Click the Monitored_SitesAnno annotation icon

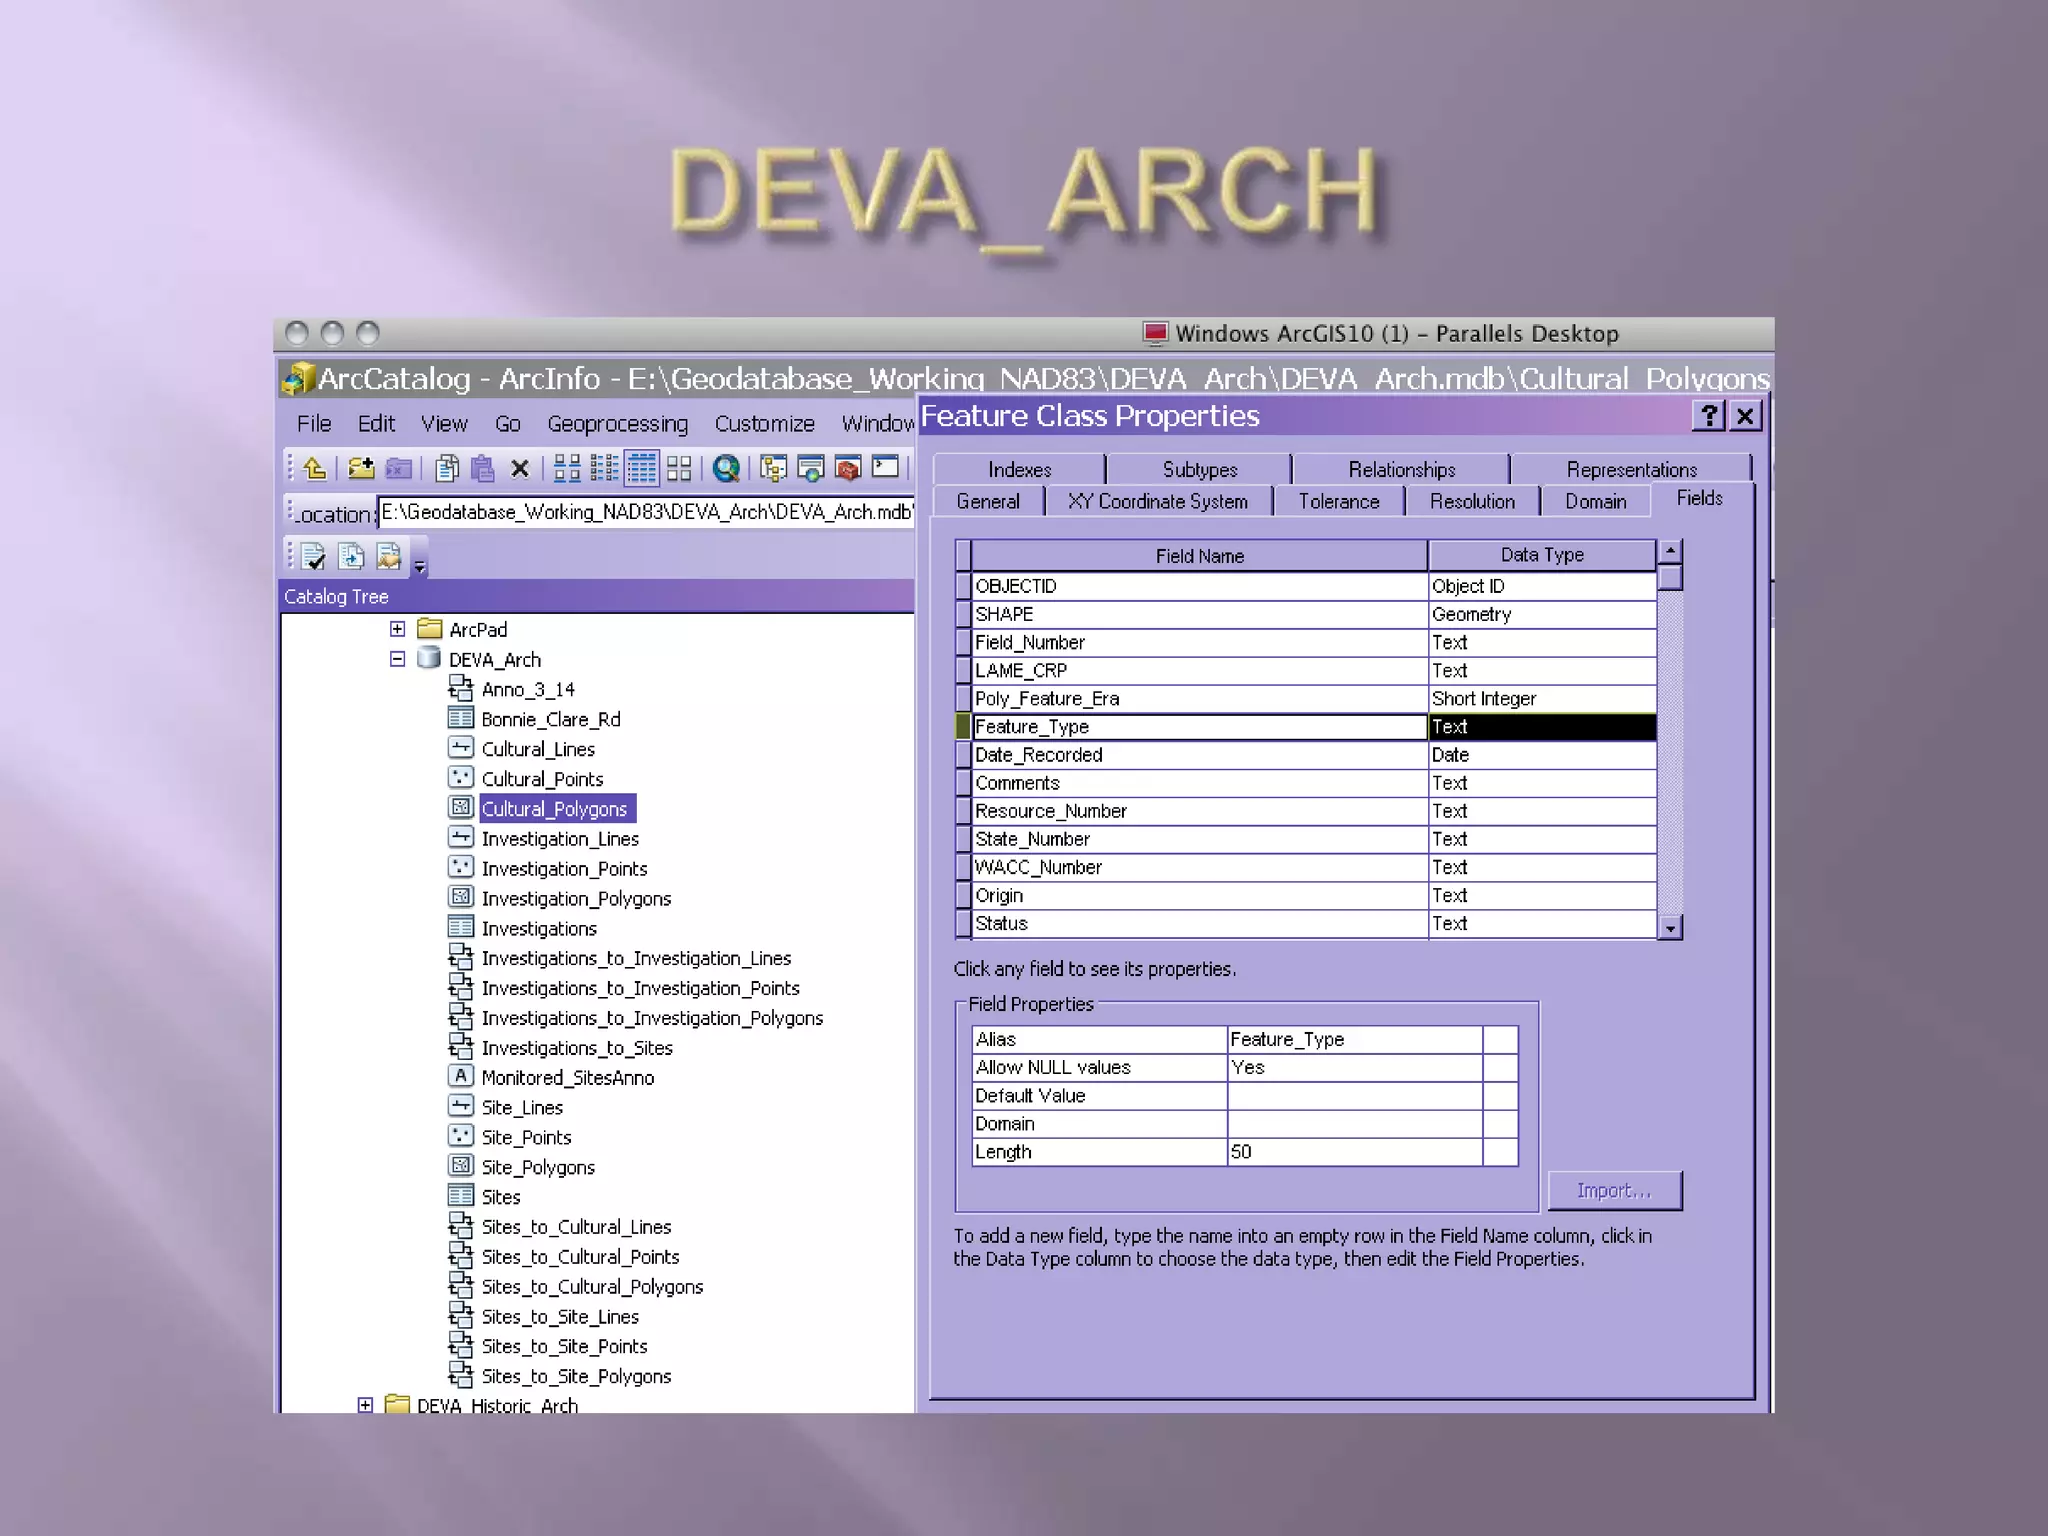(460, 1076)
